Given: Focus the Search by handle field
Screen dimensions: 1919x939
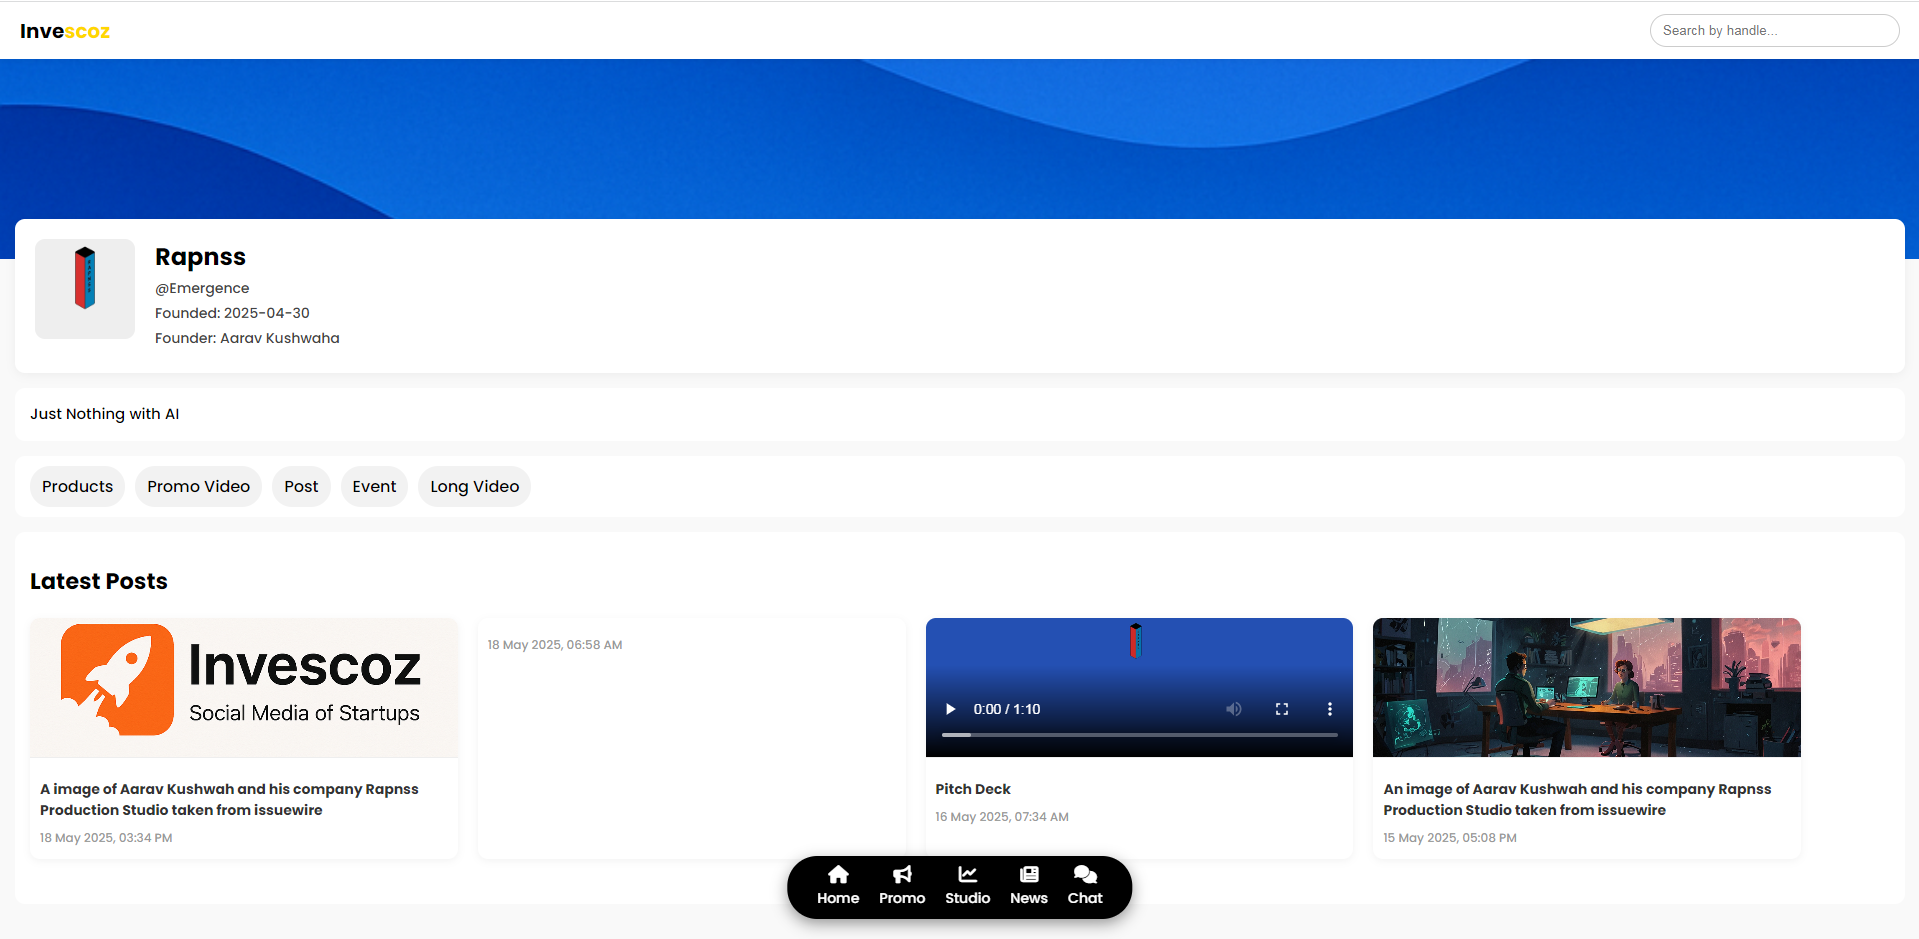Looking at the screenshot, I should tap(1774, 31).
